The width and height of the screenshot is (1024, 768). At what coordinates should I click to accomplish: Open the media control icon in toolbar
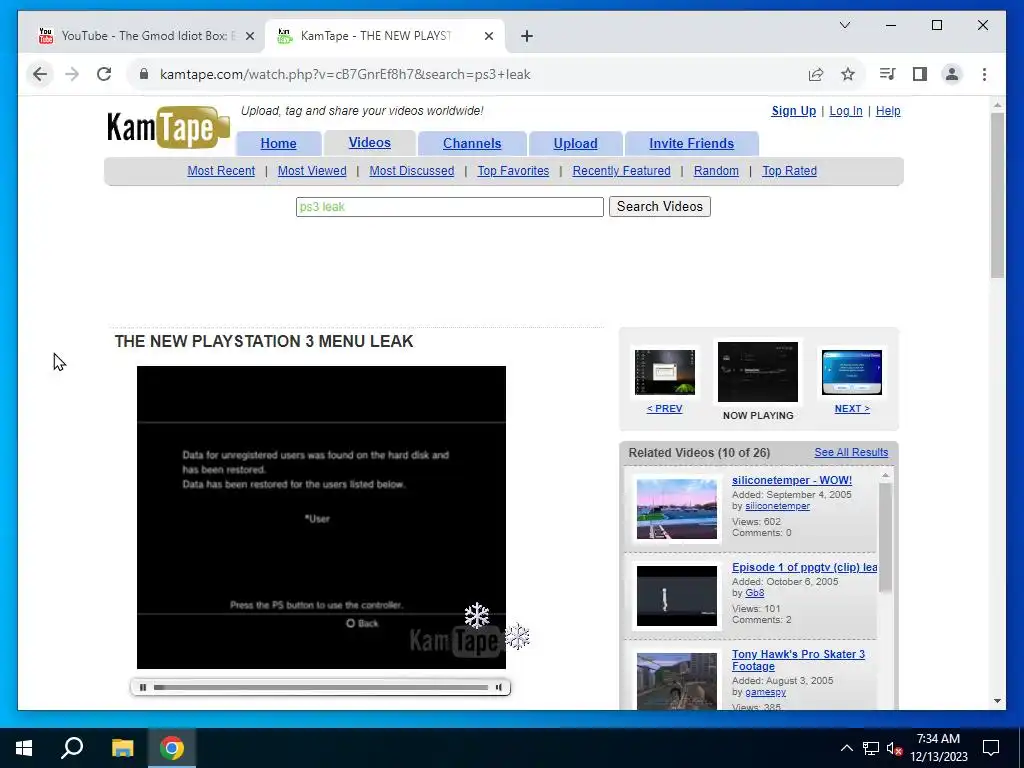887,74
